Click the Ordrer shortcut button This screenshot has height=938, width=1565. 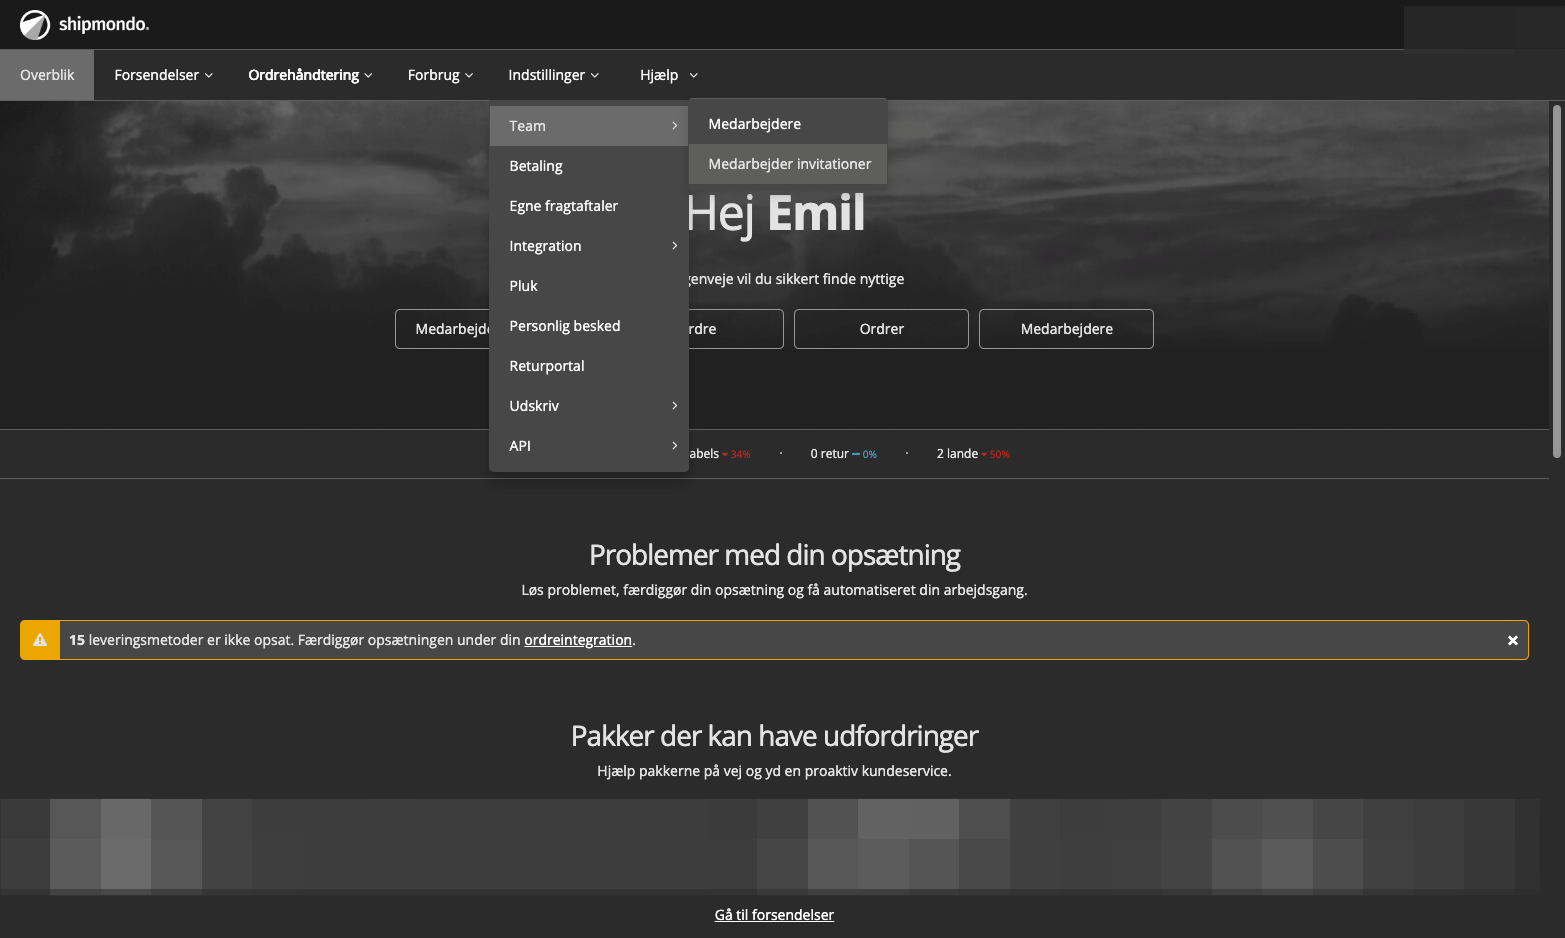(x=881, y=329)
